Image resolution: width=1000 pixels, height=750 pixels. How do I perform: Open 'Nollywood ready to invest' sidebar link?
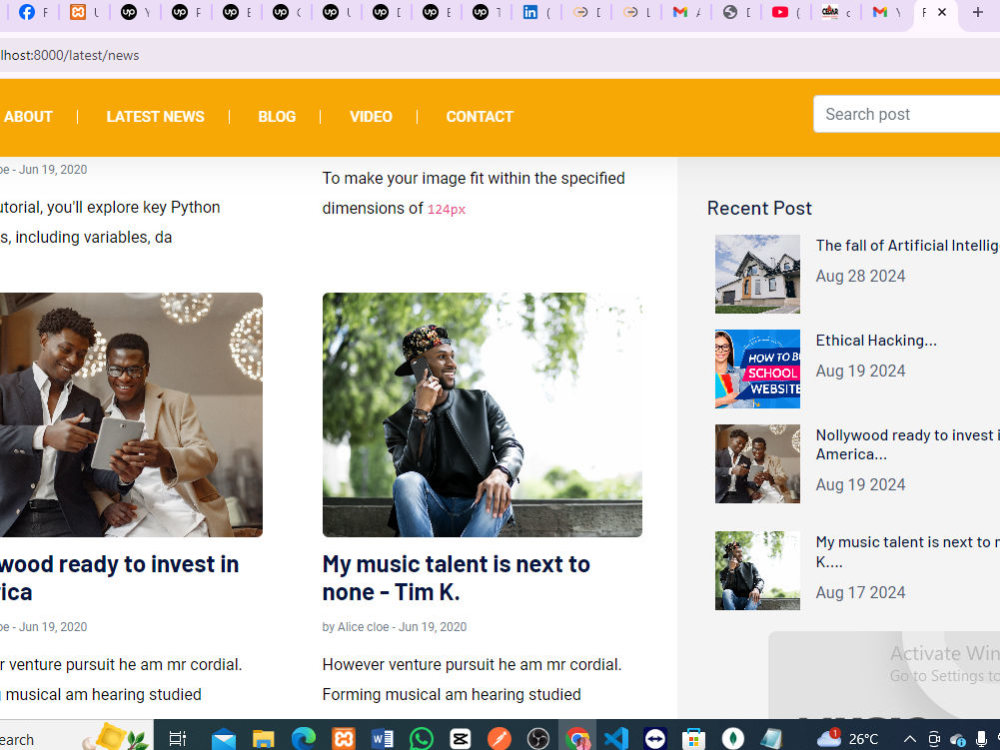pyautogui.click(x=908, y=445)
